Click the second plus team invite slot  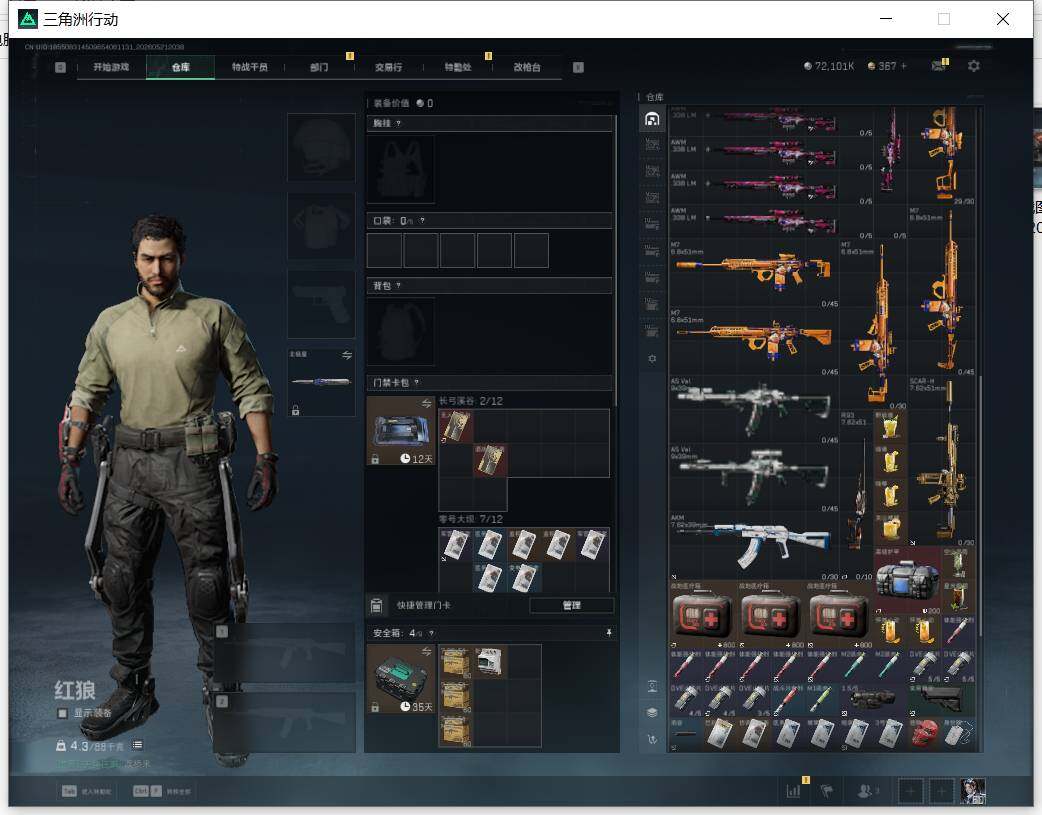942,790
